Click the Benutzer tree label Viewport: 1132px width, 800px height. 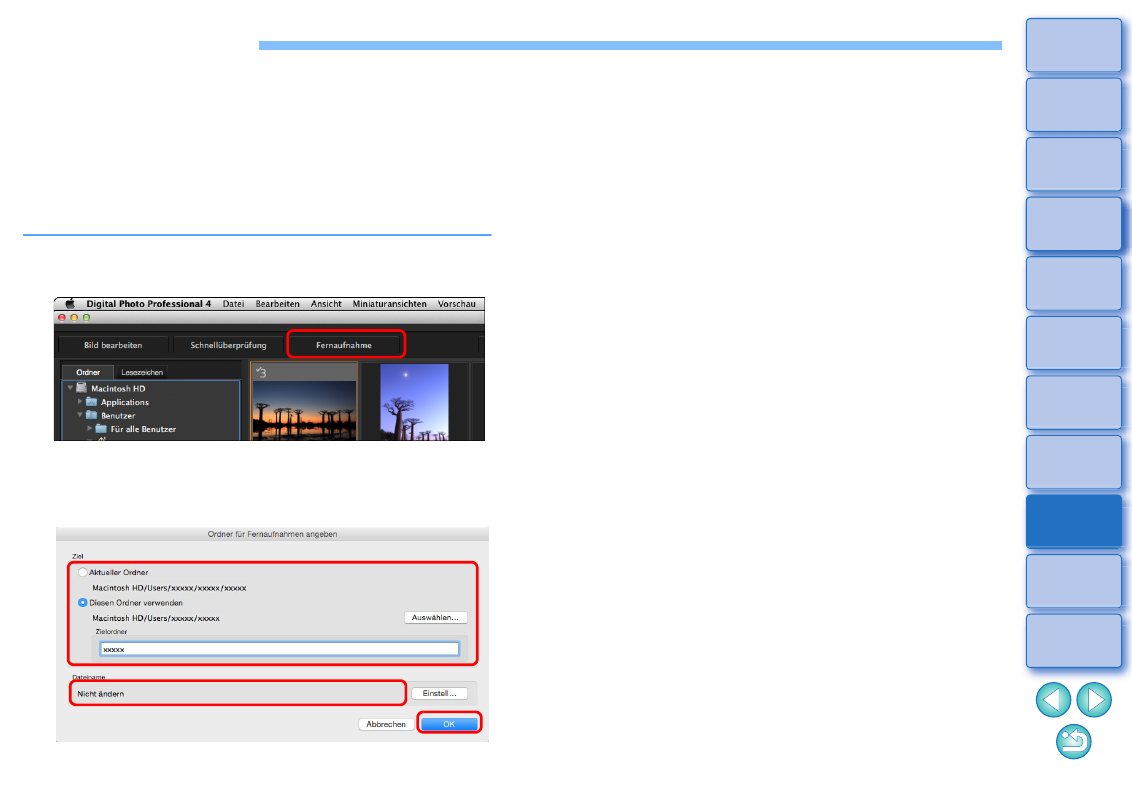click(118, 416)
